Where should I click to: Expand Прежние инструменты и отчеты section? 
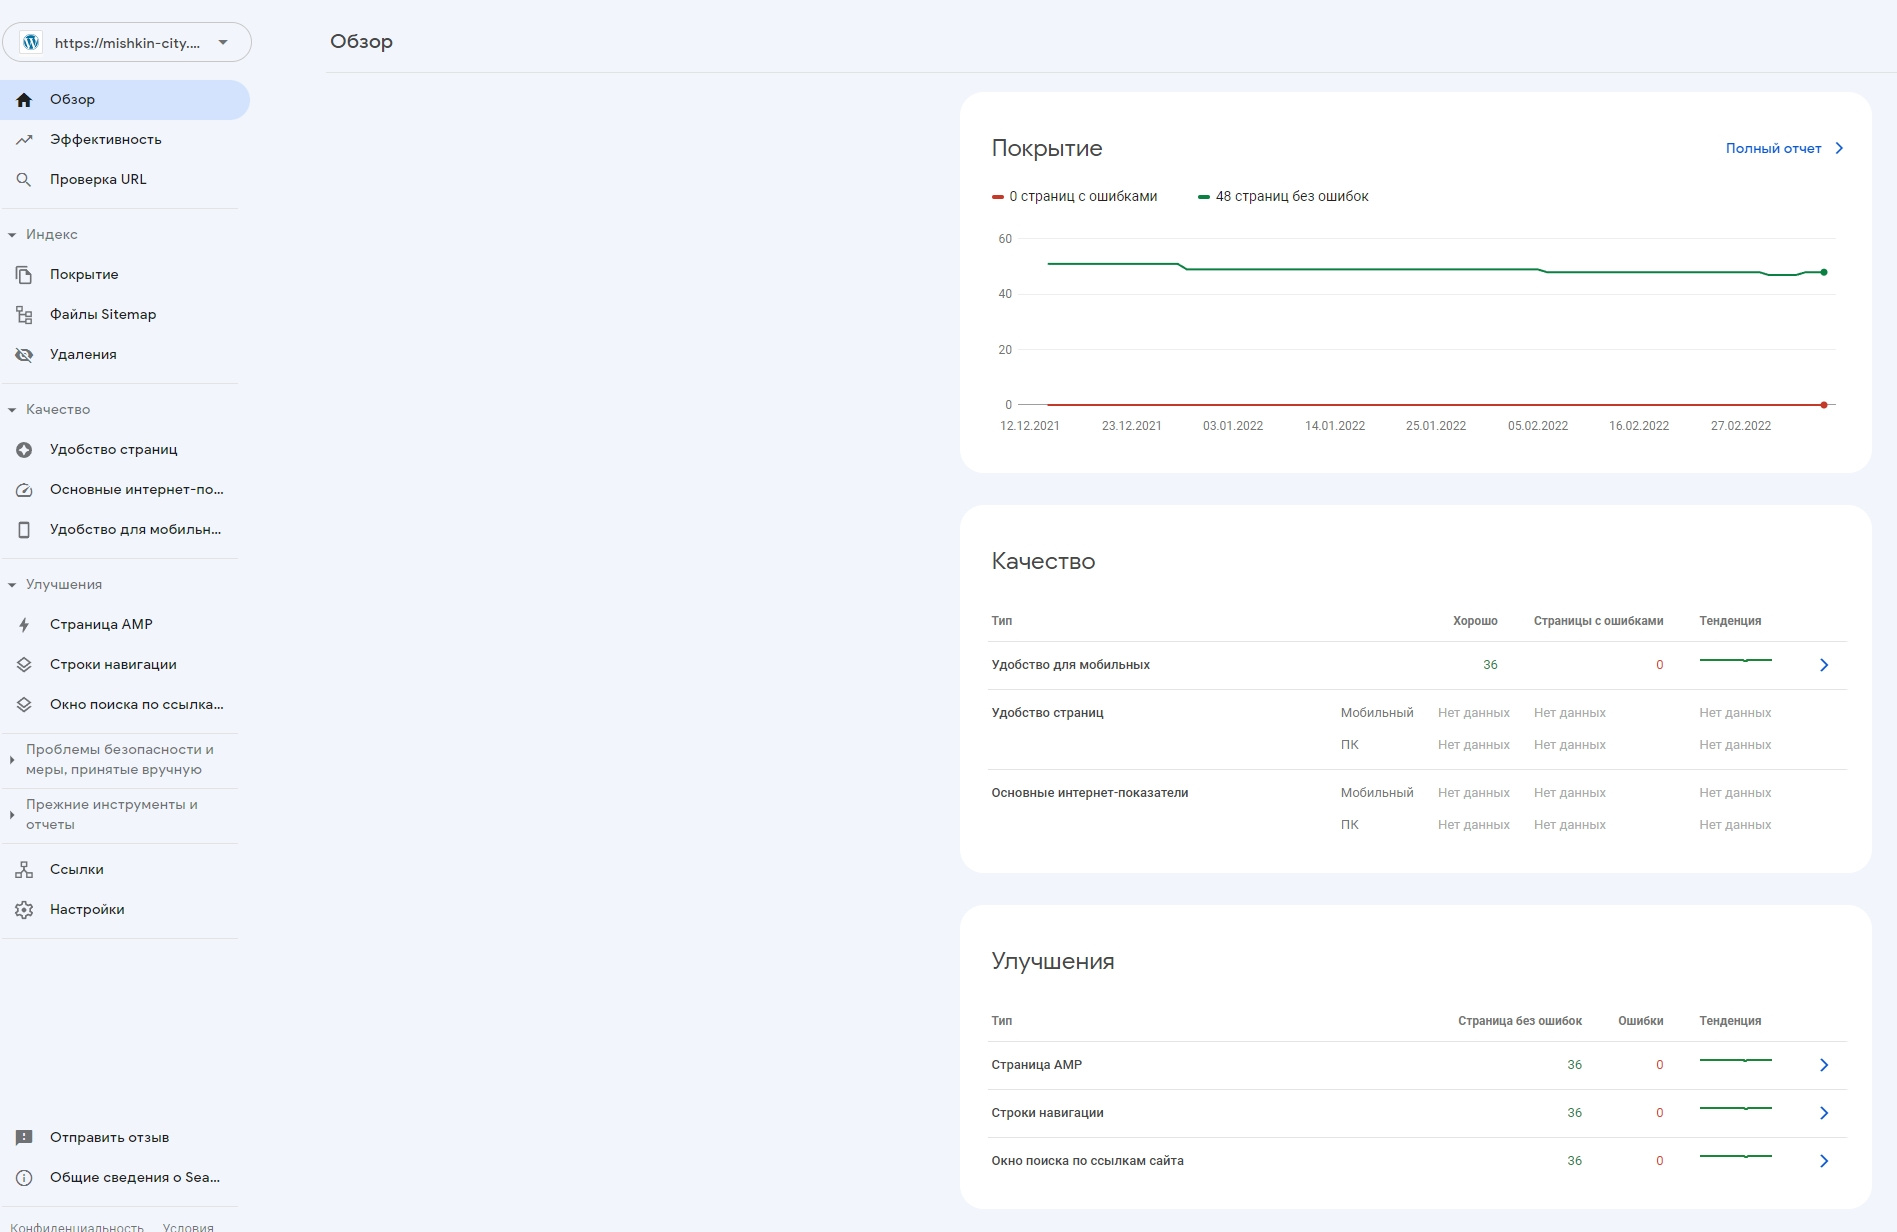[12, 815]
